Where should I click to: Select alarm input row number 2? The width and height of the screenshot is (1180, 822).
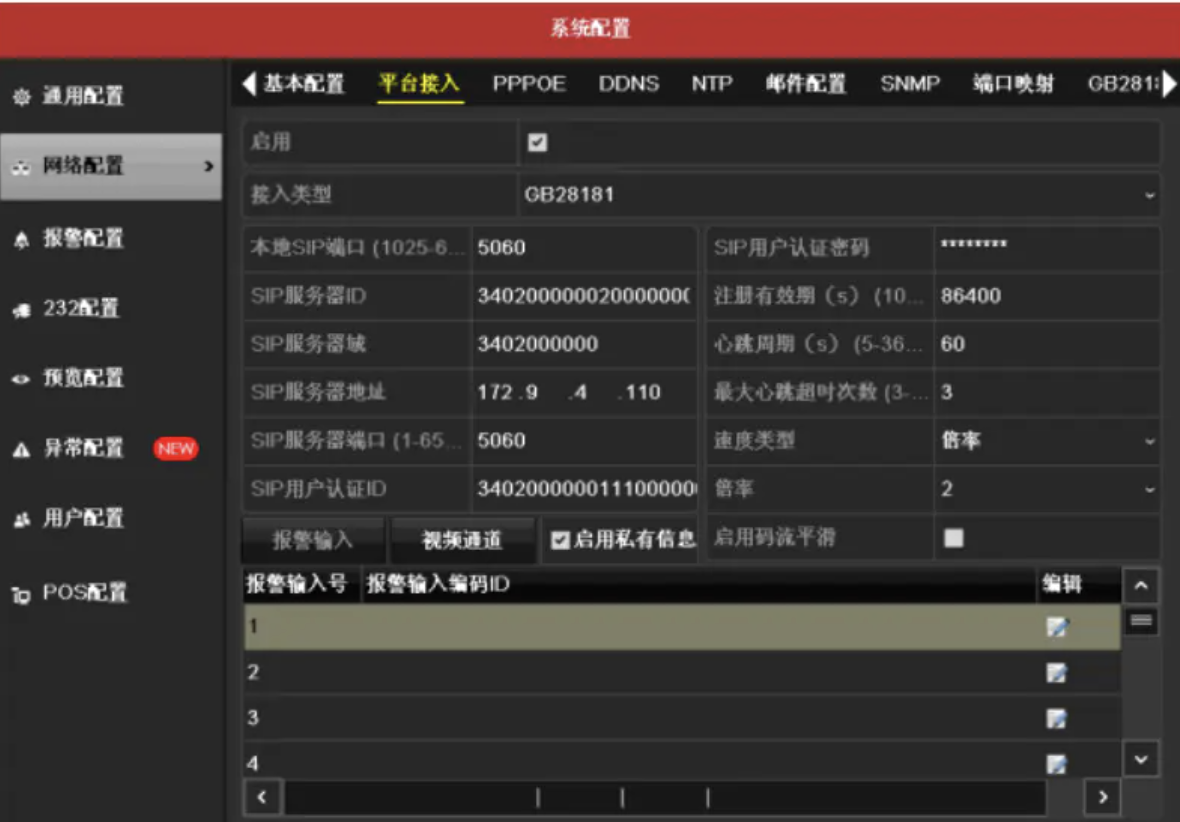[x=682, y=673]
